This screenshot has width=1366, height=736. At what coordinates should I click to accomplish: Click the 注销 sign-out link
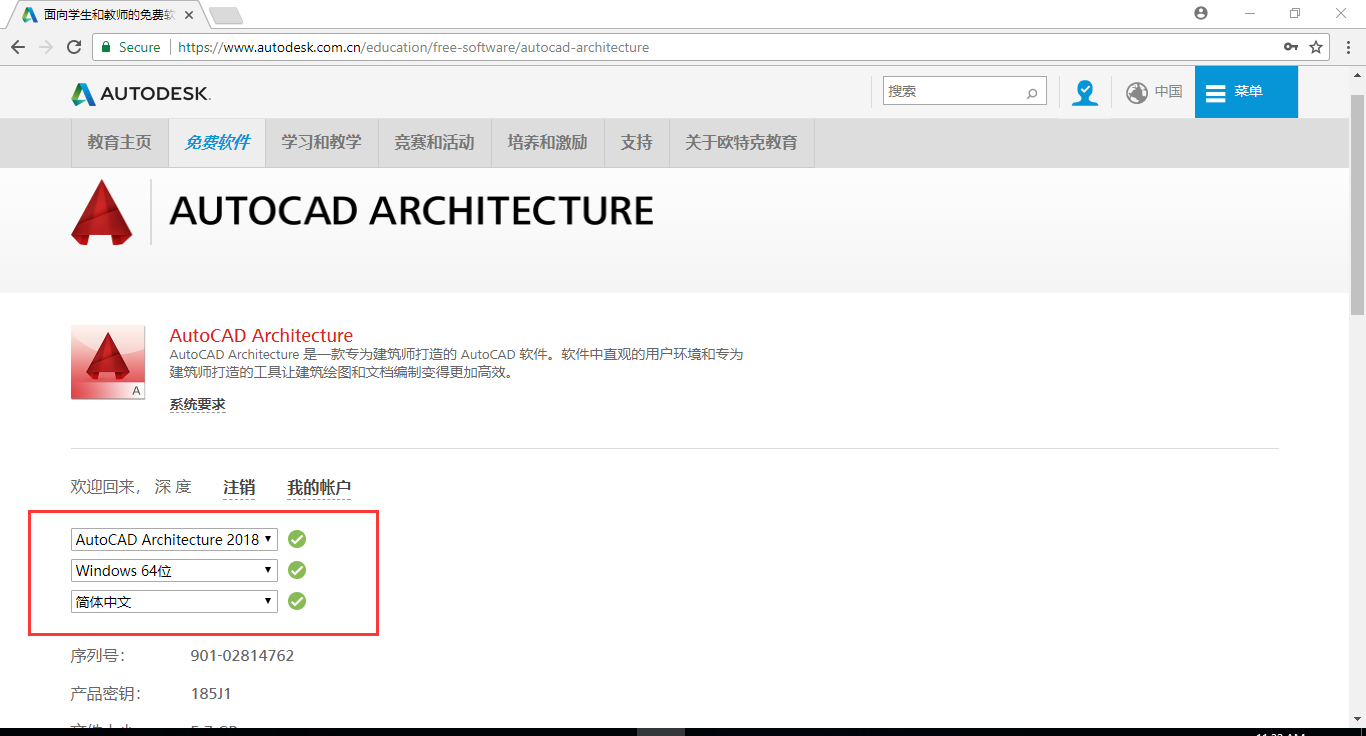239,488
